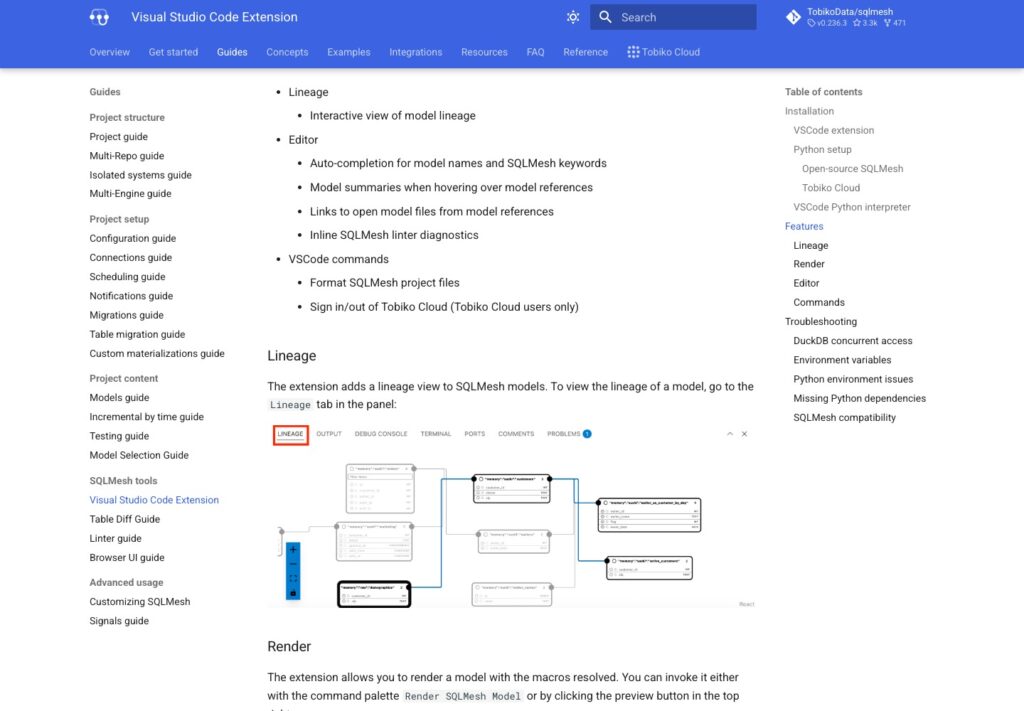Open Custom materializations guide link
The image size is (1024, 711).
click(157, 353)
